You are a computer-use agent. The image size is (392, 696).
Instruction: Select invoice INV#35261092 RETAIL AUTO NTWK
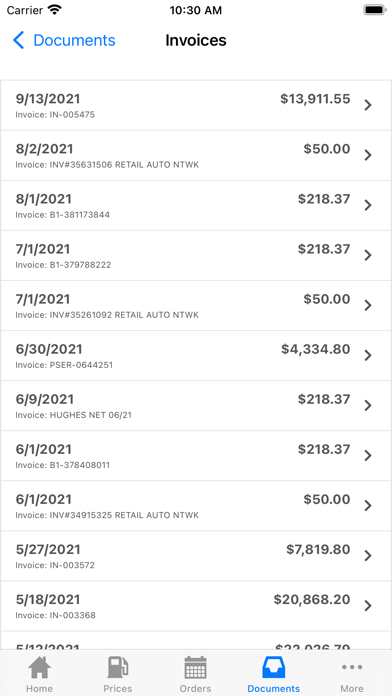pyautogui.click(x=196, y=306)
